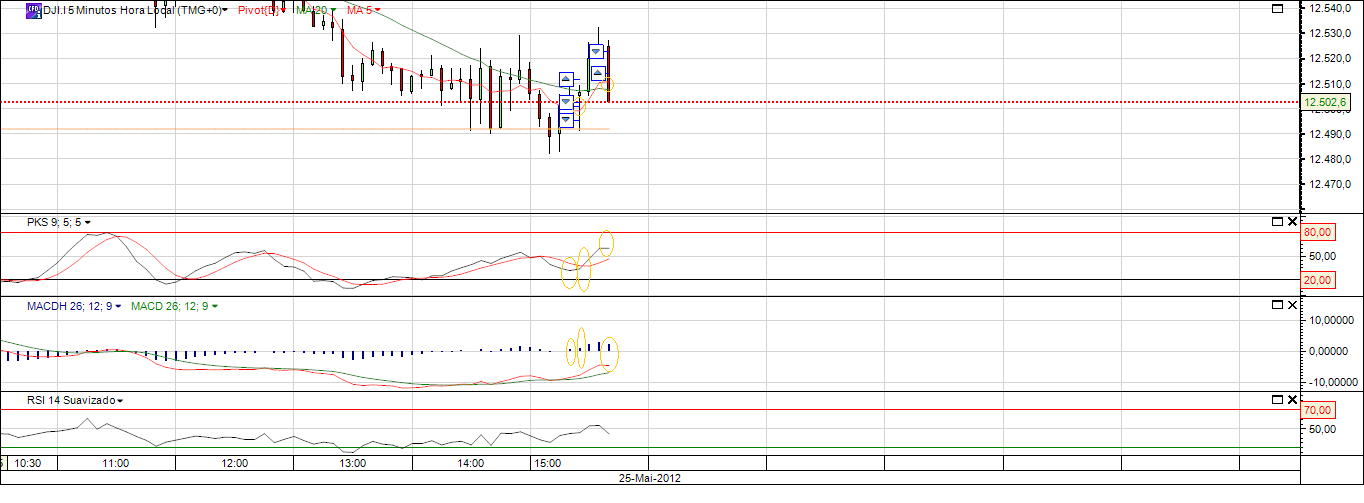This screenshot has height=503, width=1364.
Task: Click the 10,00000 MACD axis label
Action: 1331,321
